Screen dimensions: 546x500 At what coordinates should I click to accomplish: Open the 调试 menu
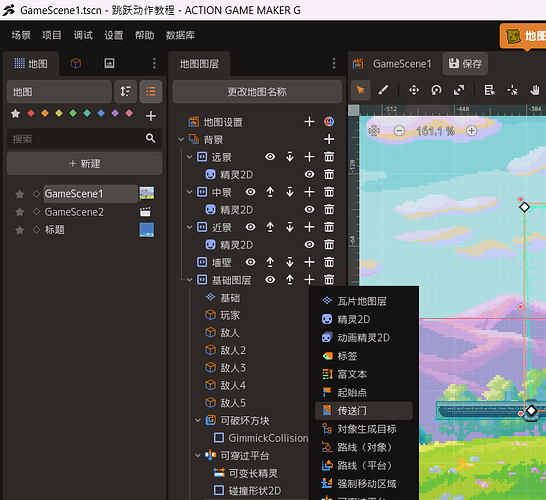click(x=83, y=35)
